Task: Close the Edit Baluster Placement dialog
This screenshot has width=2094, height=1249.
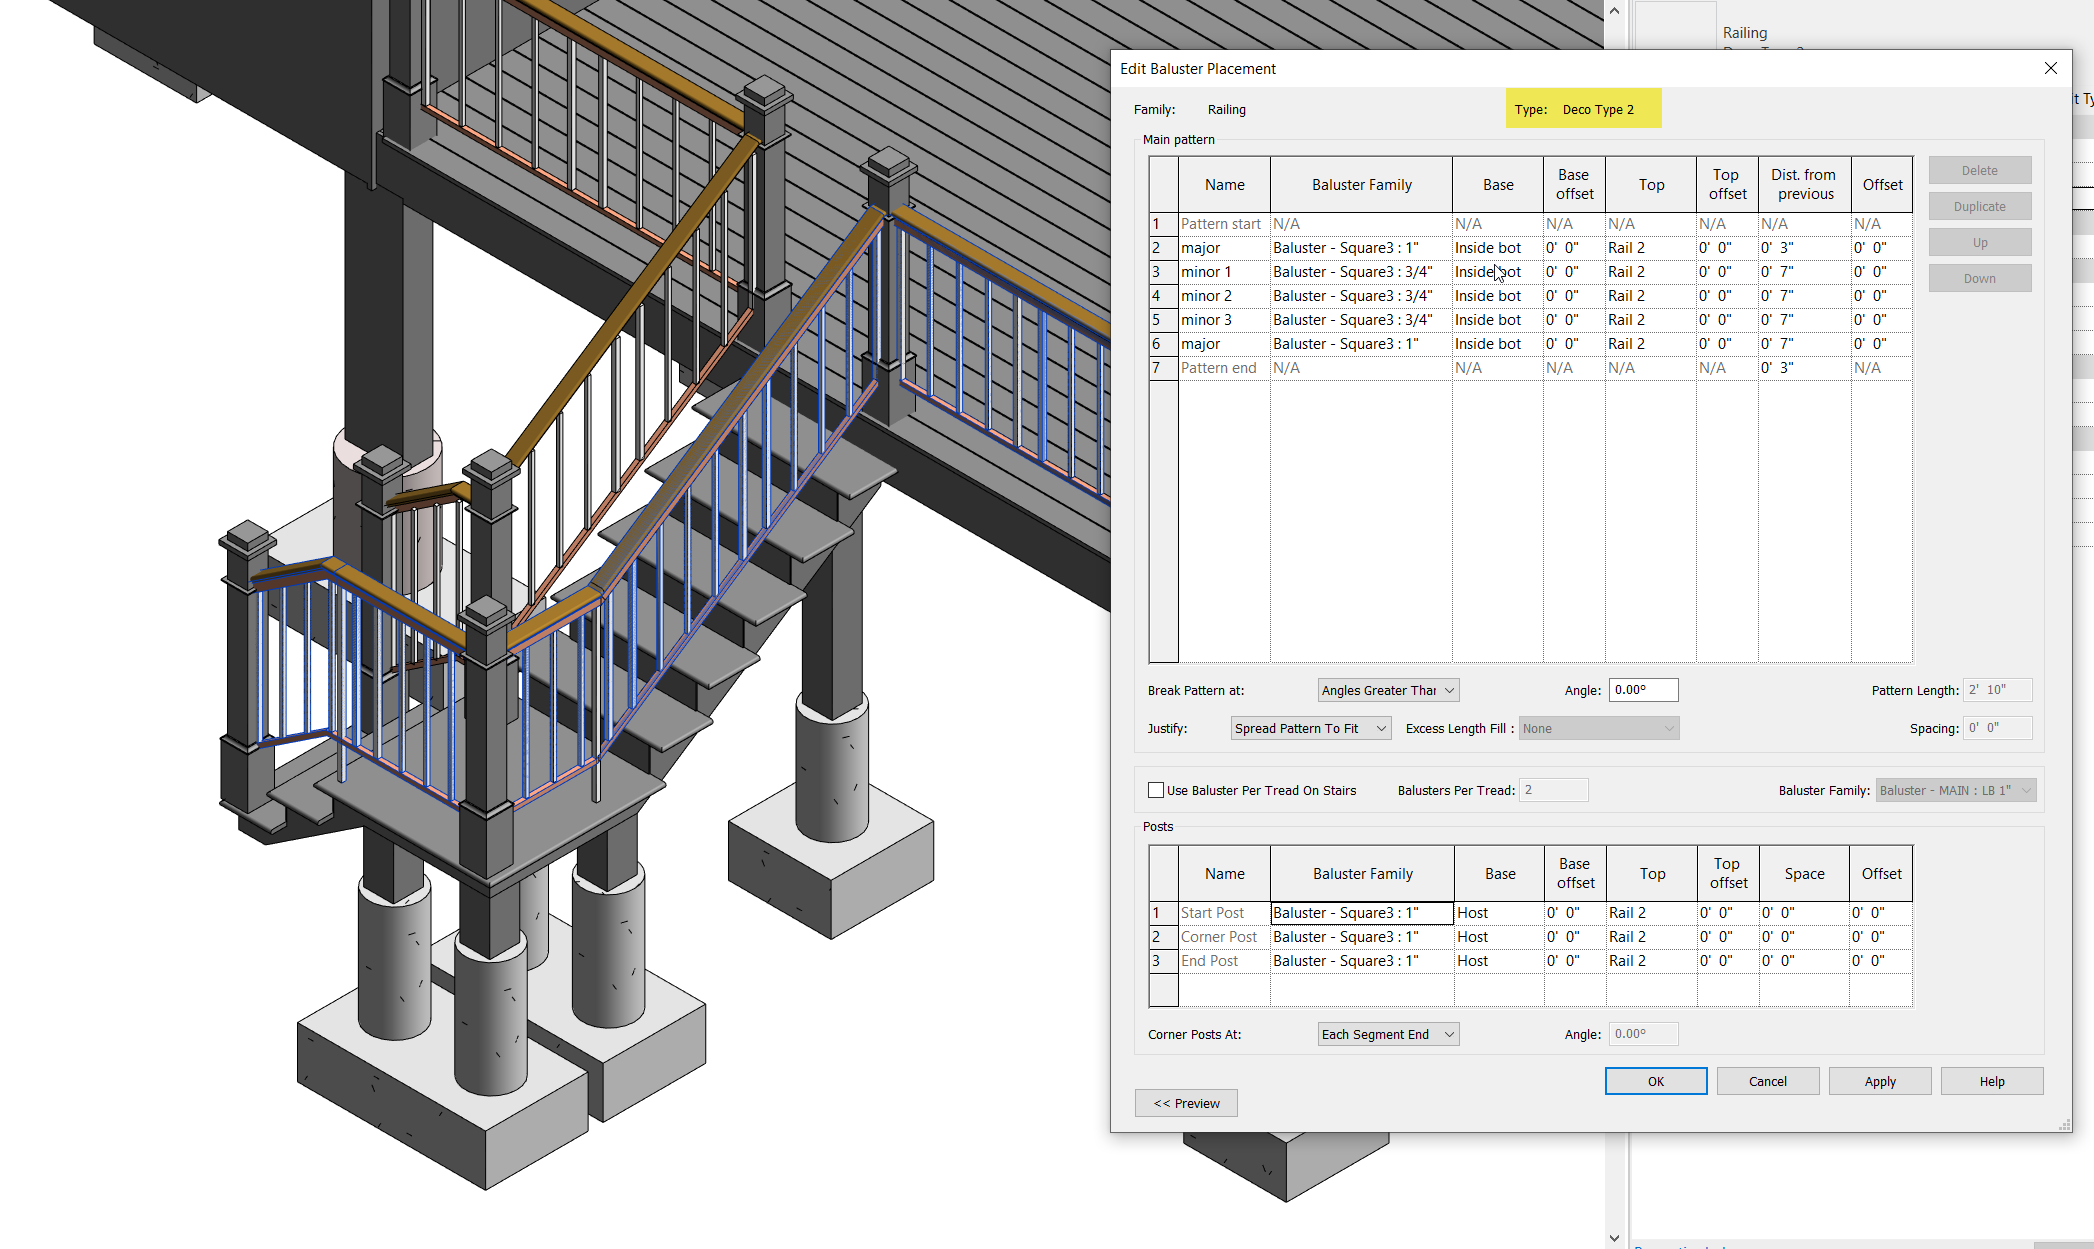Action: point(2050,68)
